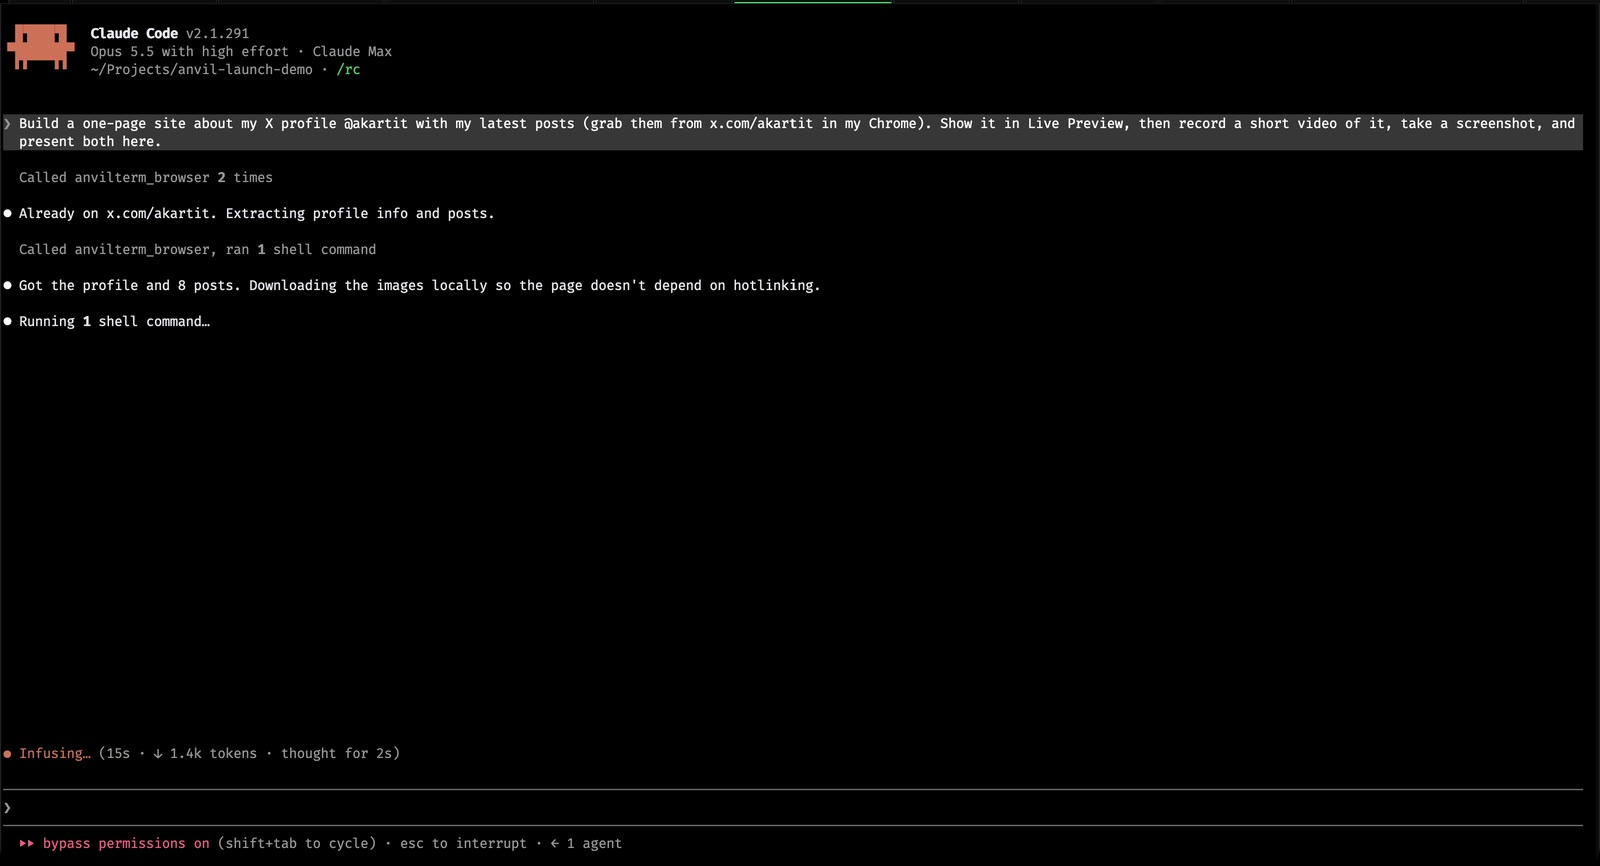Image resolution: width=1600 pixels, height=866 pixels.
Task: Click the '1.4k tokens' counter
Action: (213, 753)
